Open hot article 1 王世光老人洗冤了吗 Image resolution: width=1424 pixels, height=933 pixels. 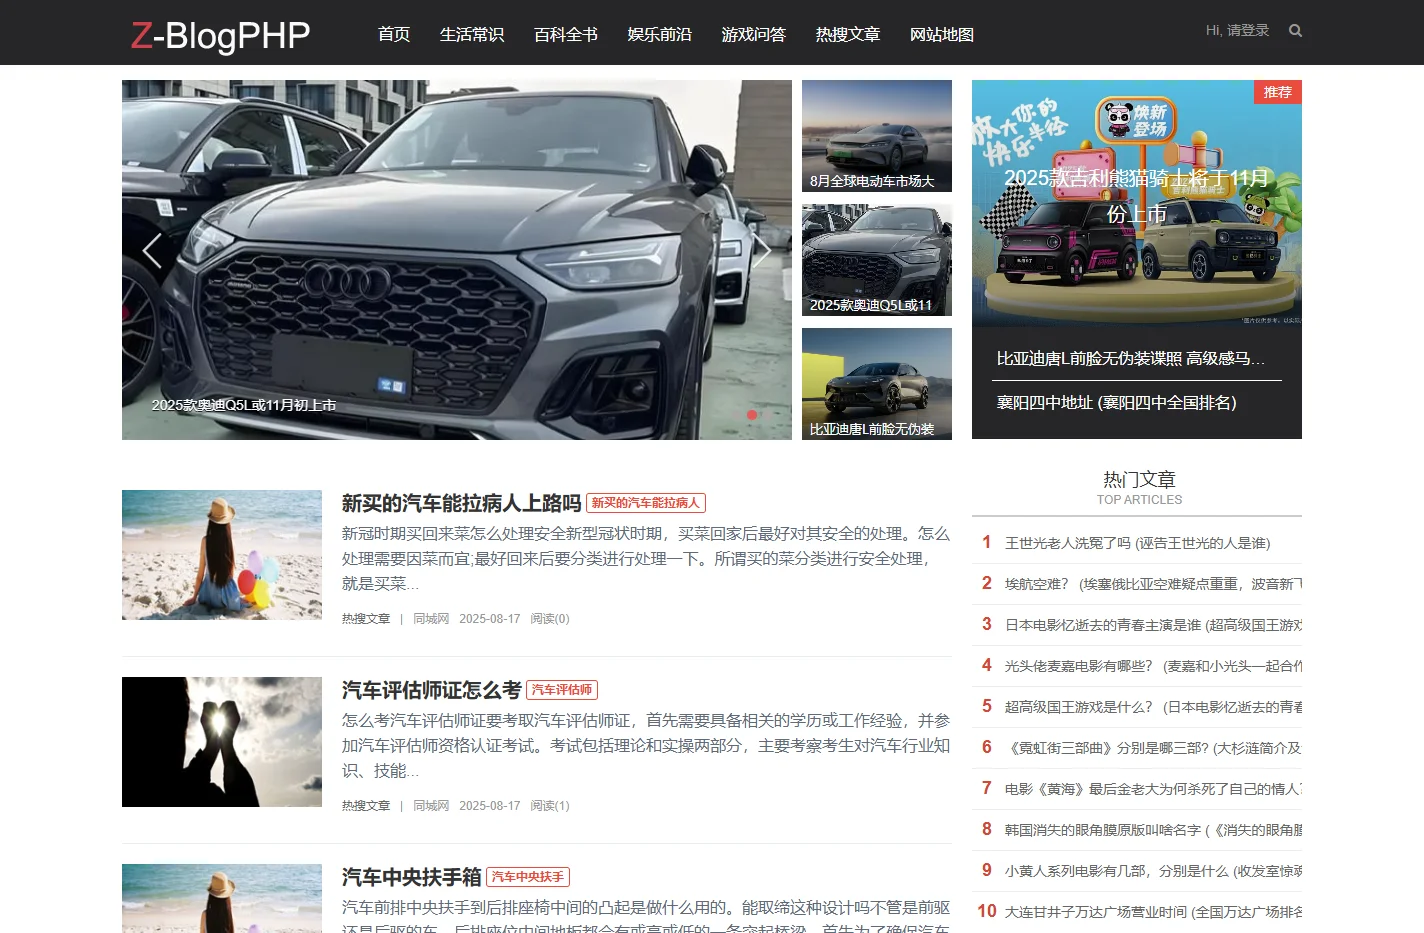(1137, 543)
